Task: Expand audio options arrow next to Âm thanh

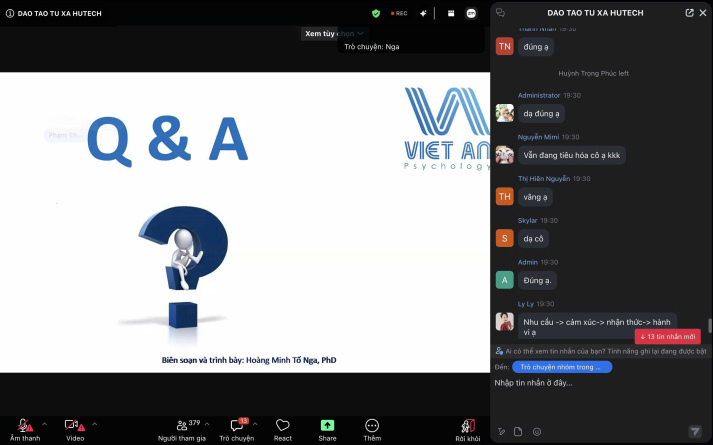Action: (45, 424)
